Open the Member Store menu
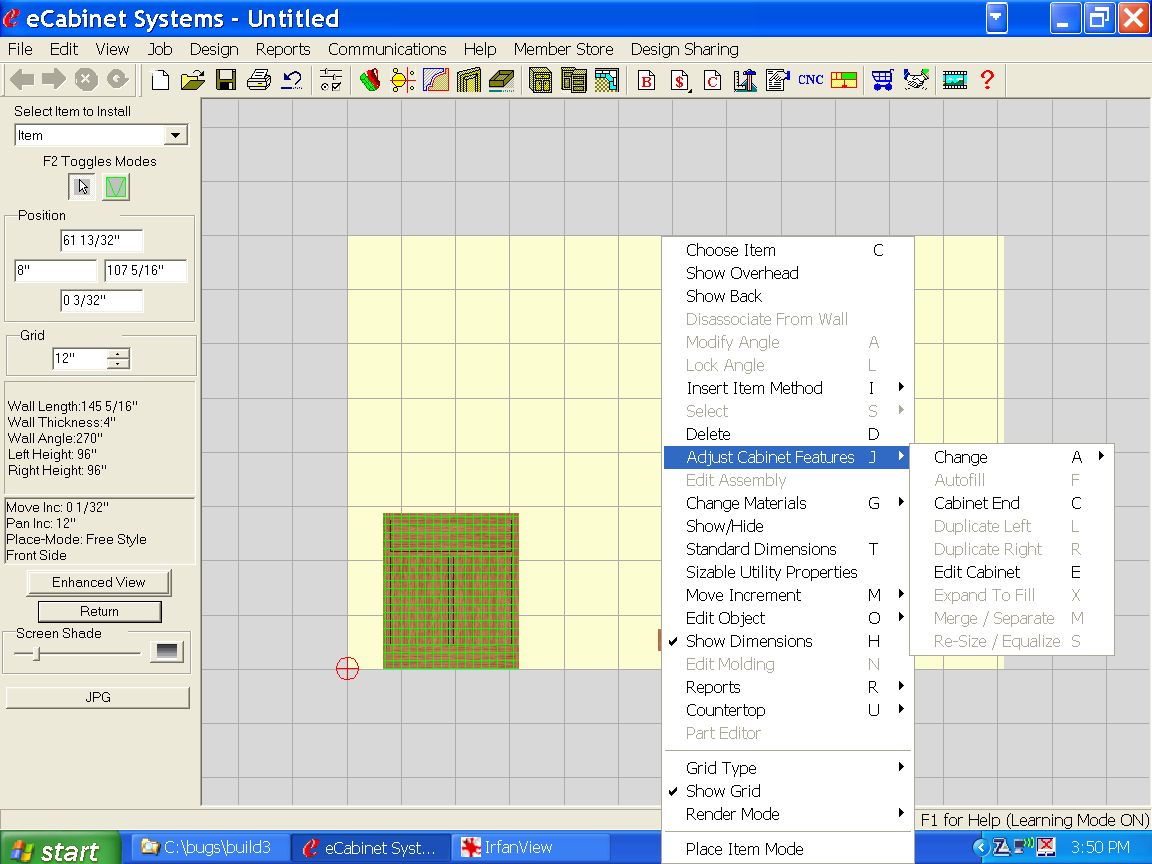The height and width of the screenshot is (864, 1152). pyautogui.click(x=564, y=49)
